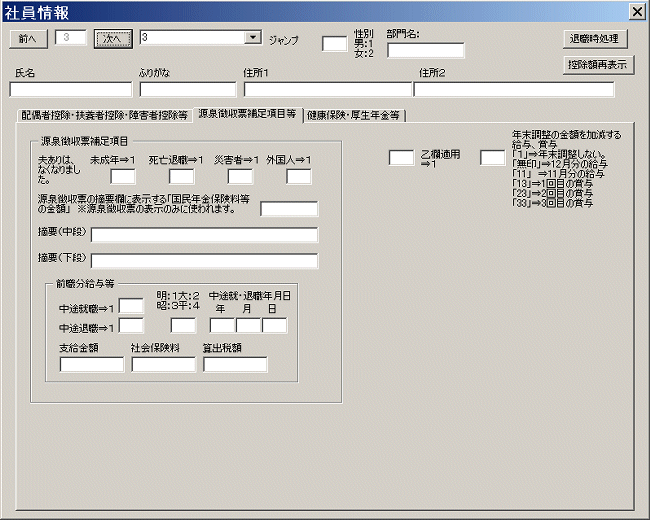Click the 摘要(下段) text field
Image resolution: width=650 pixels, height=520 pixels.
[204, 262]
